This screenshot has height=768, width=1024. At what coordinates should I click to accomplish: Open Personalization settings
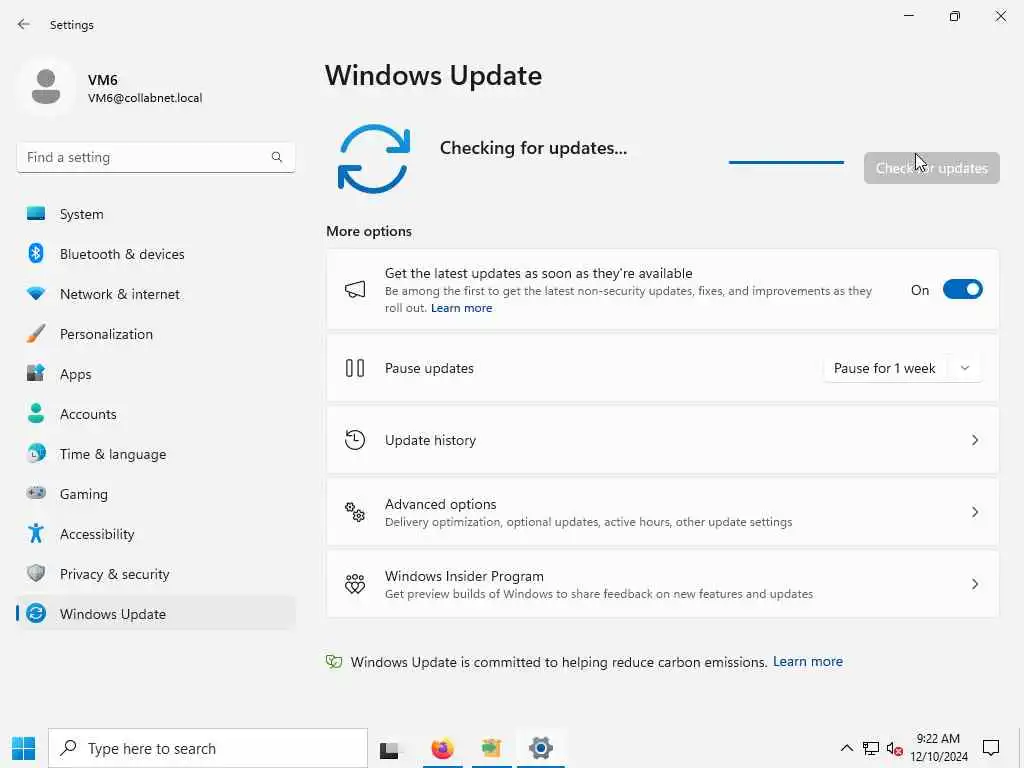[x=155, y=334]
